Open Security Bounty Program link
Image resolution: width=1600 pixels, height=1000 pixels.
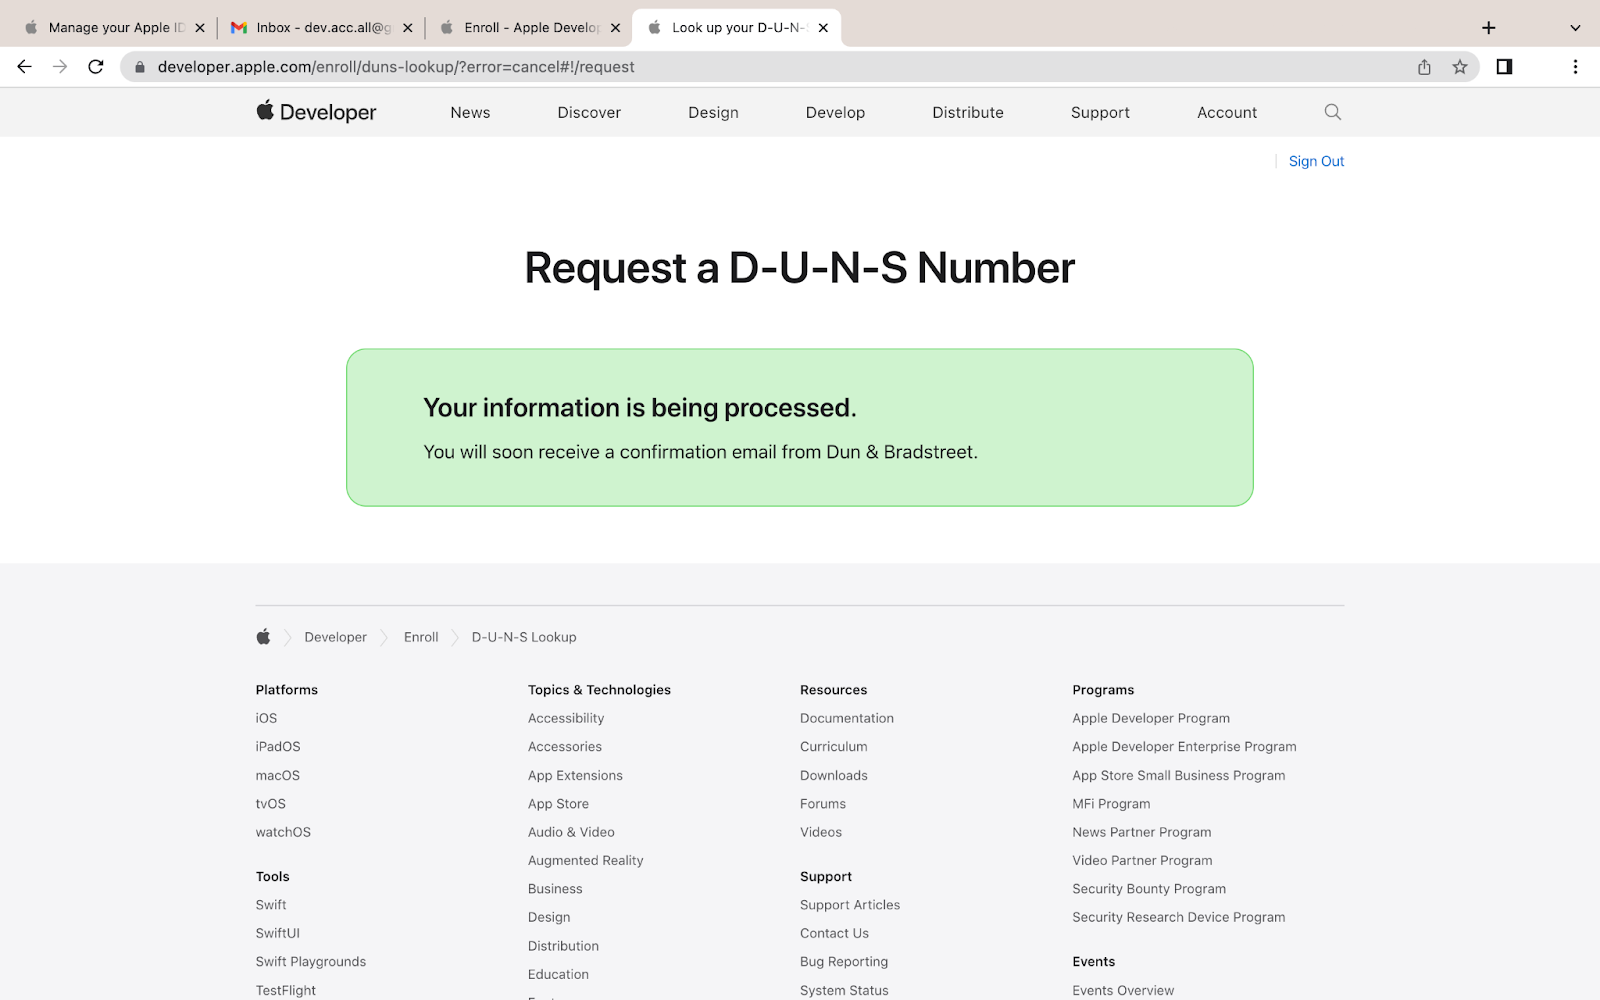1149,889
